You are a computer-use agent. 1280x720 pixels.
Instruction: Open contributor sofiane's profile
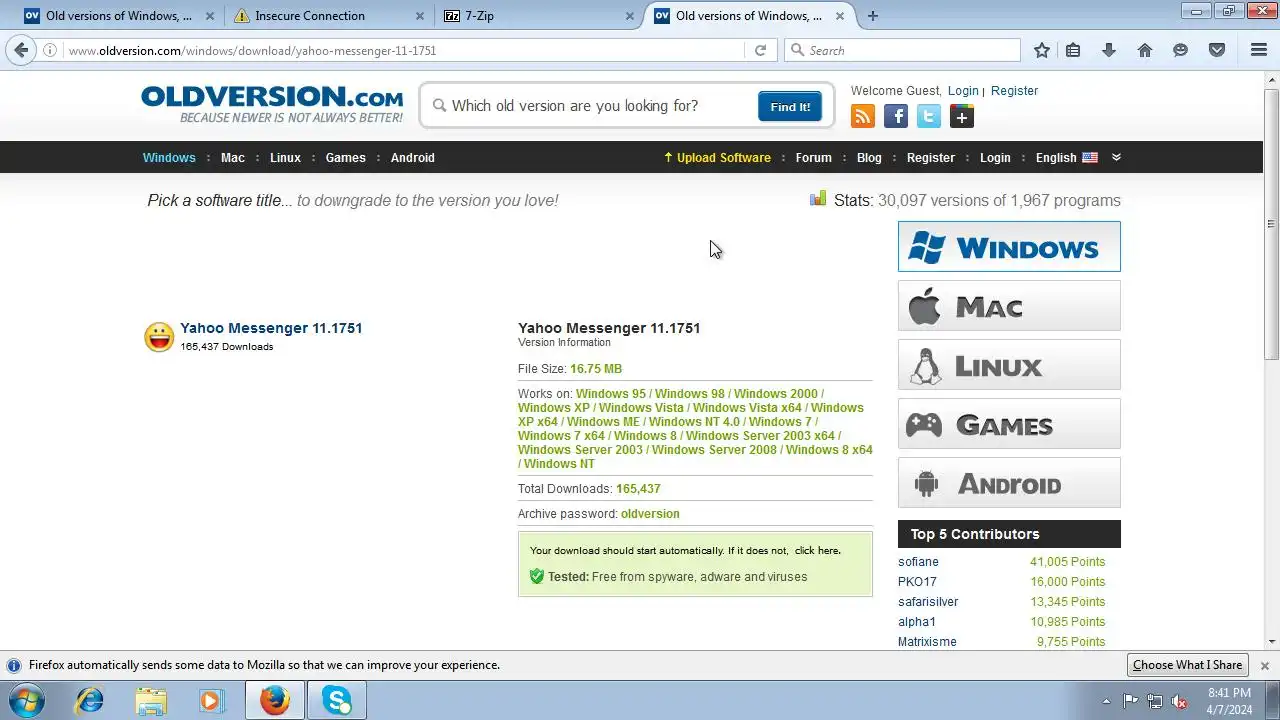coord(918,562)
